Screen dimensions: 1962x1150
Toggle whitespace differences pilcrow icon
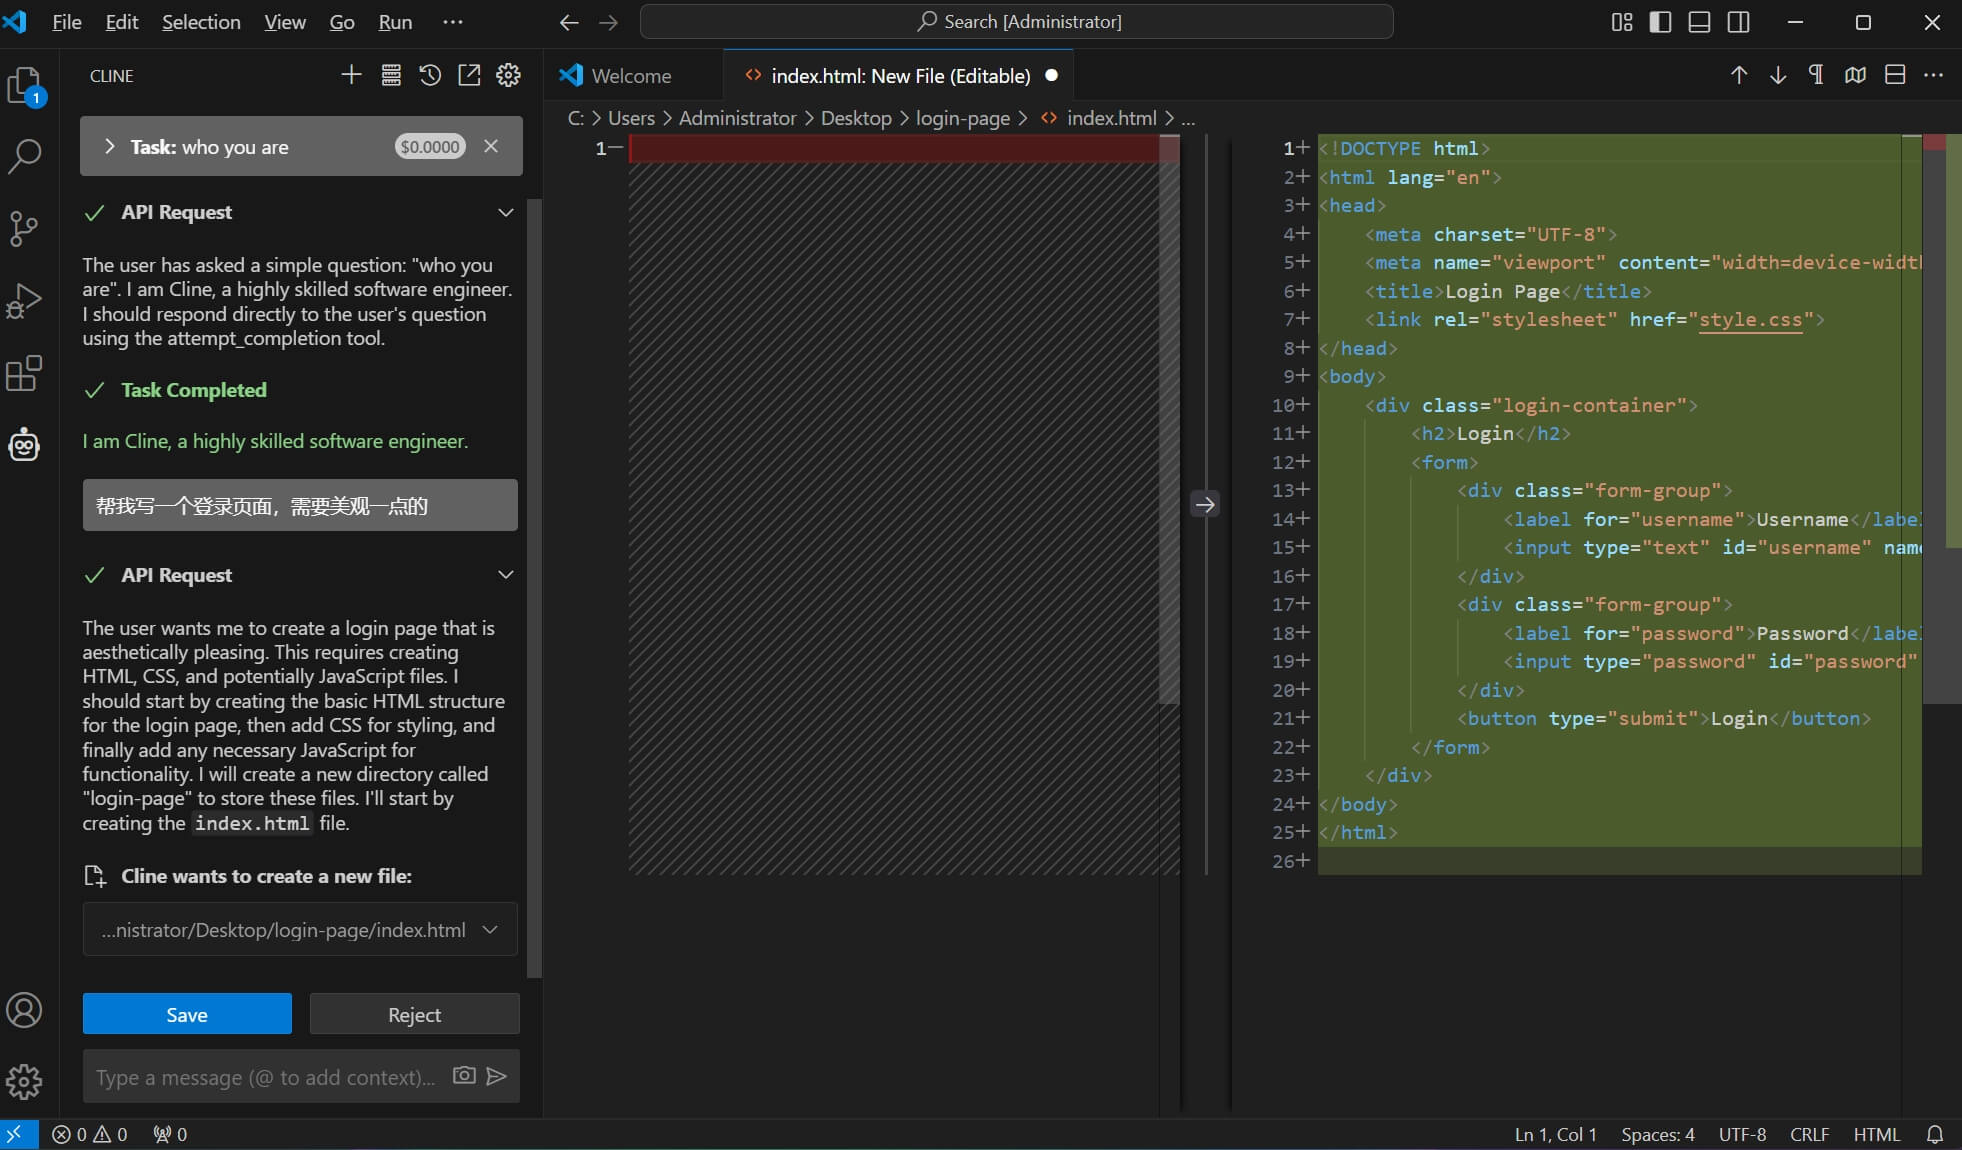tap(1816, 75)
